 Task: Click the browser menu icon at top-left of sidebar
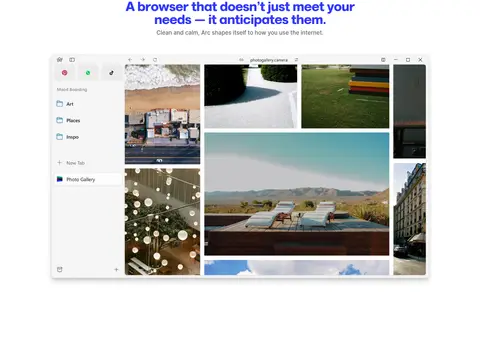pos(60,60)
